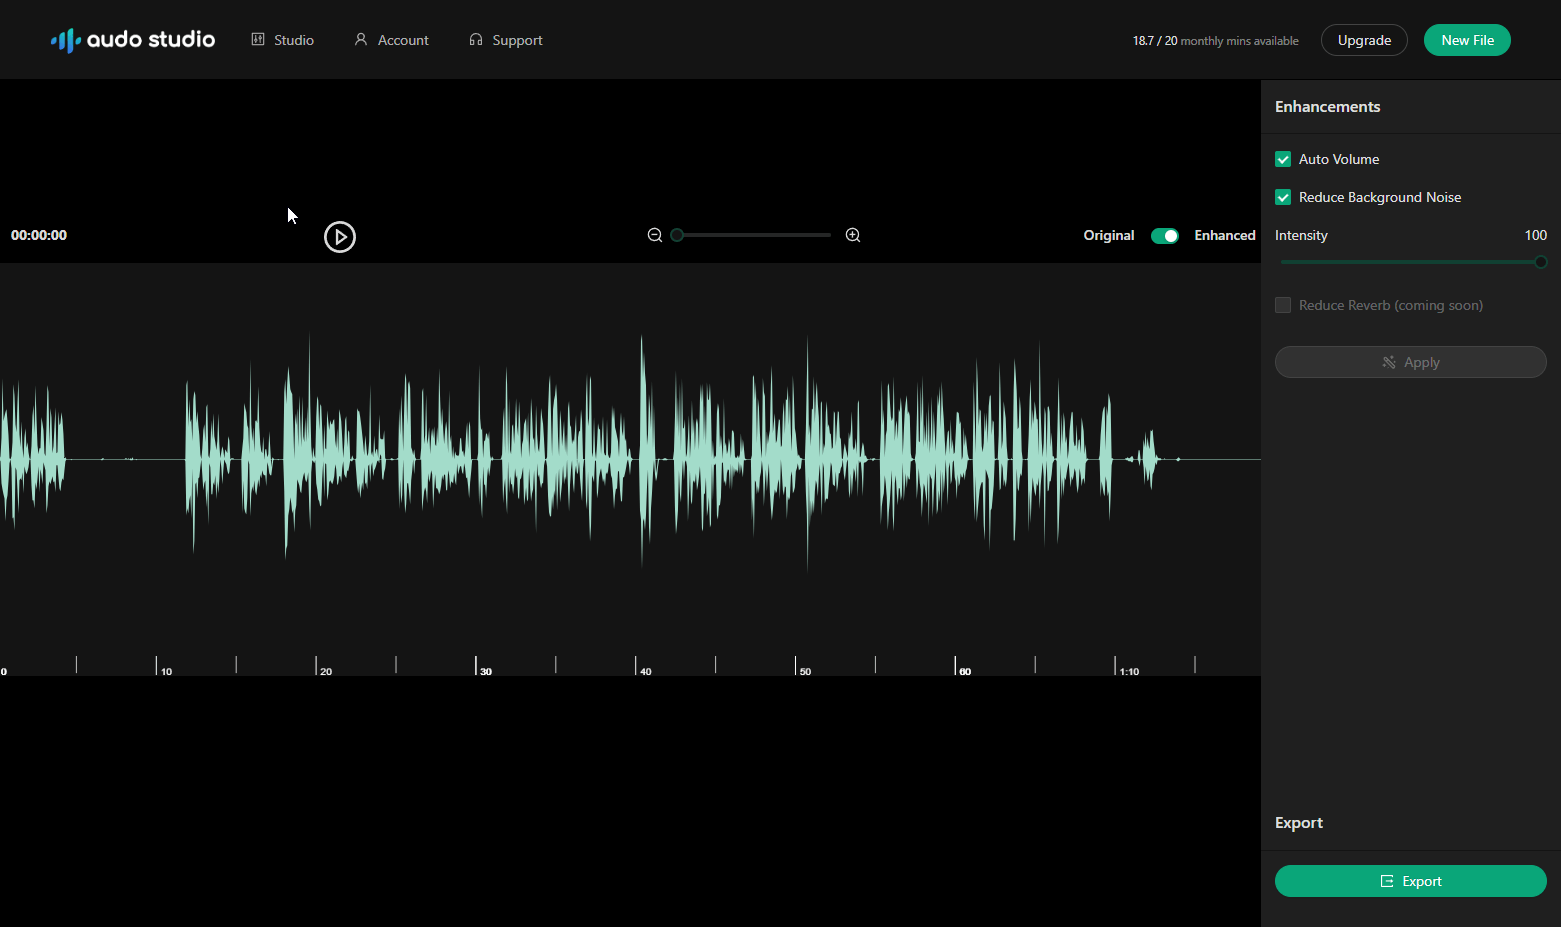Click the 30 second timeline marker
1561x927 pixels.
486,671
